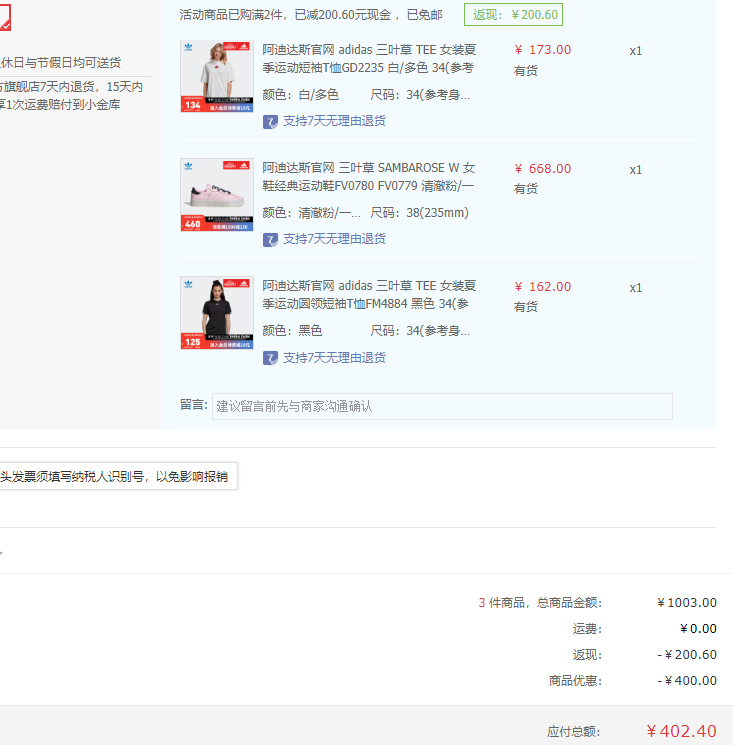Select the red checked option box at top left
The width and height of the screenshot is (733, 745).
pyautogui.click(x=5, y=18)
